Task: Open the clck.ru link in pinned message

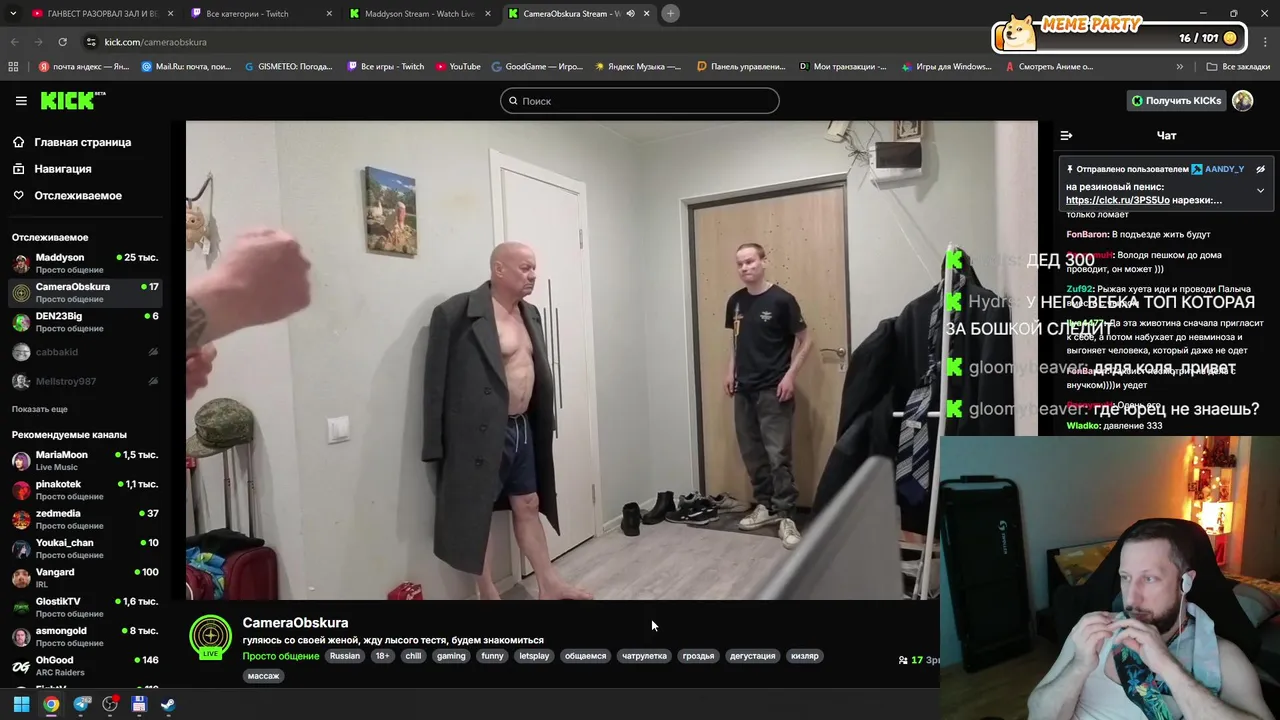Action: pos(1117,200)
